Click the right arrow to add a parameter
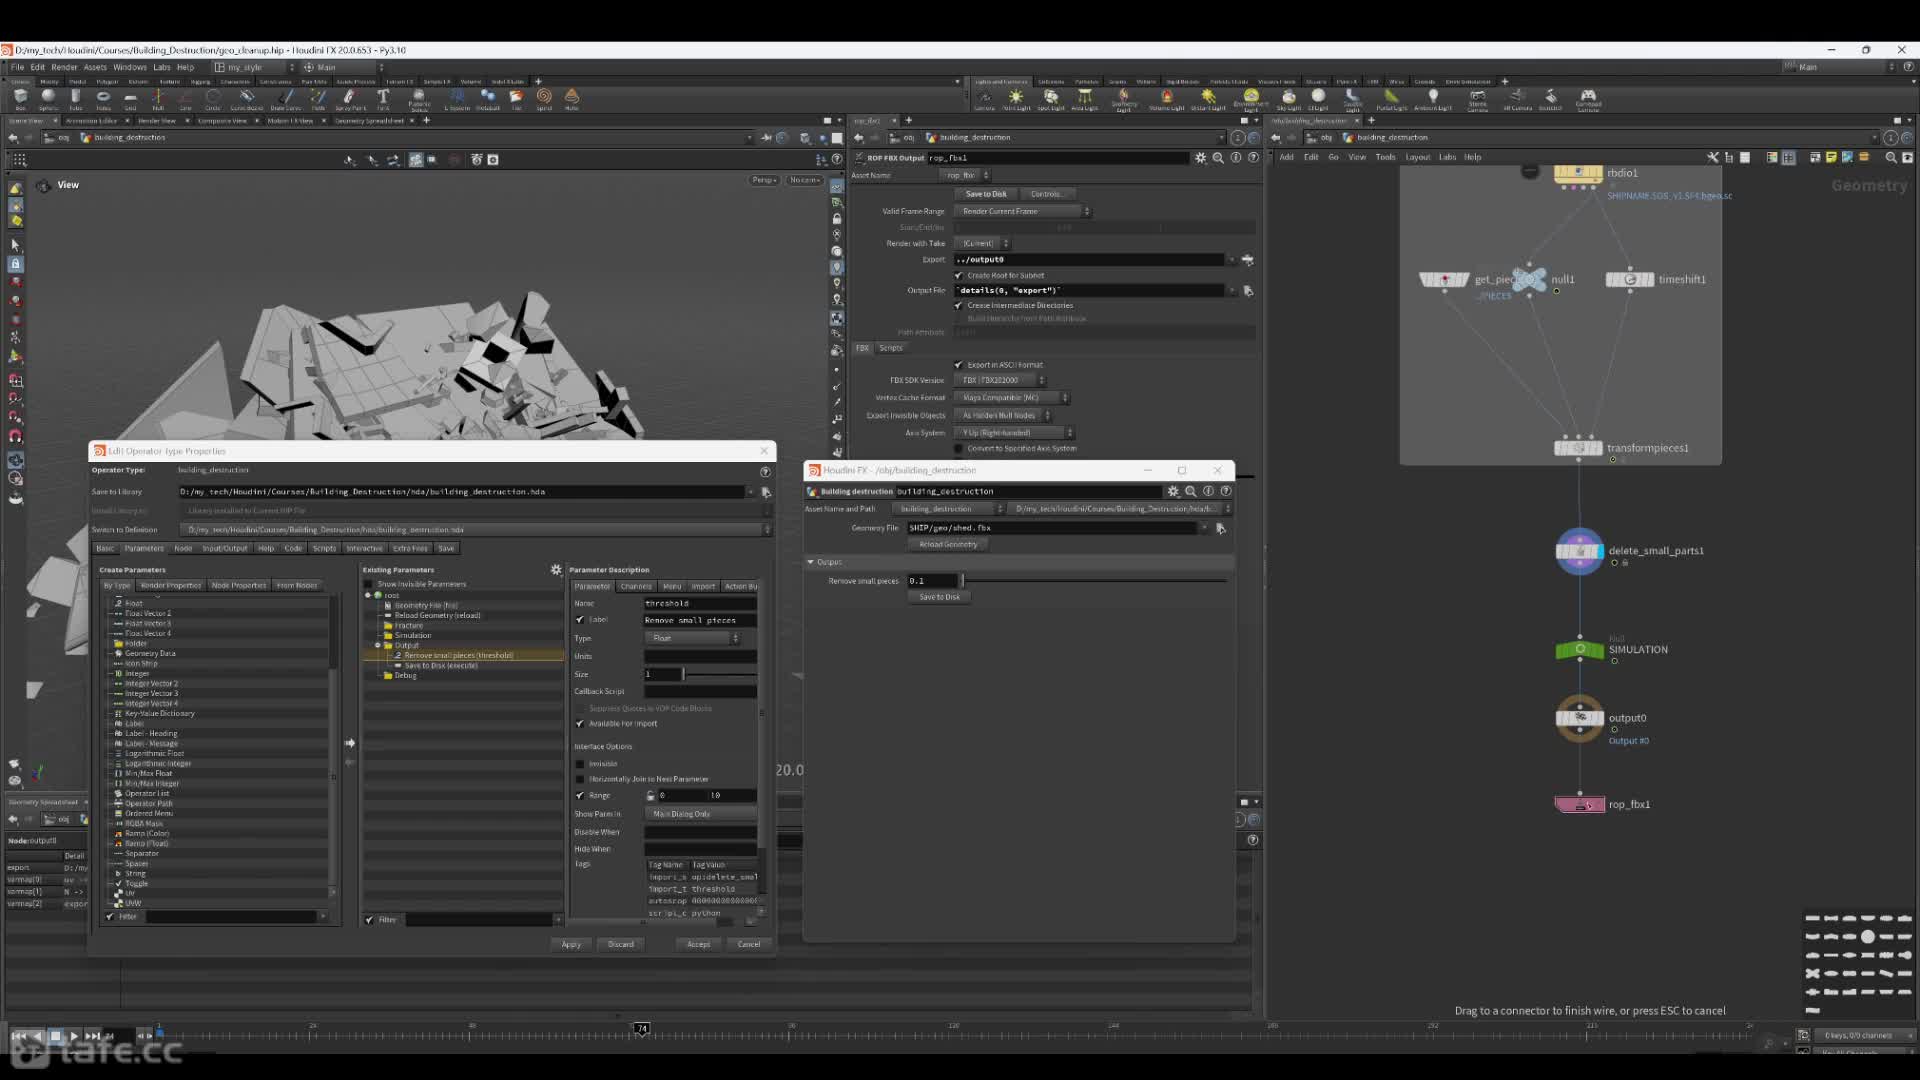The height and width of the screenshot is (1080, 1920). pos(349,743)
